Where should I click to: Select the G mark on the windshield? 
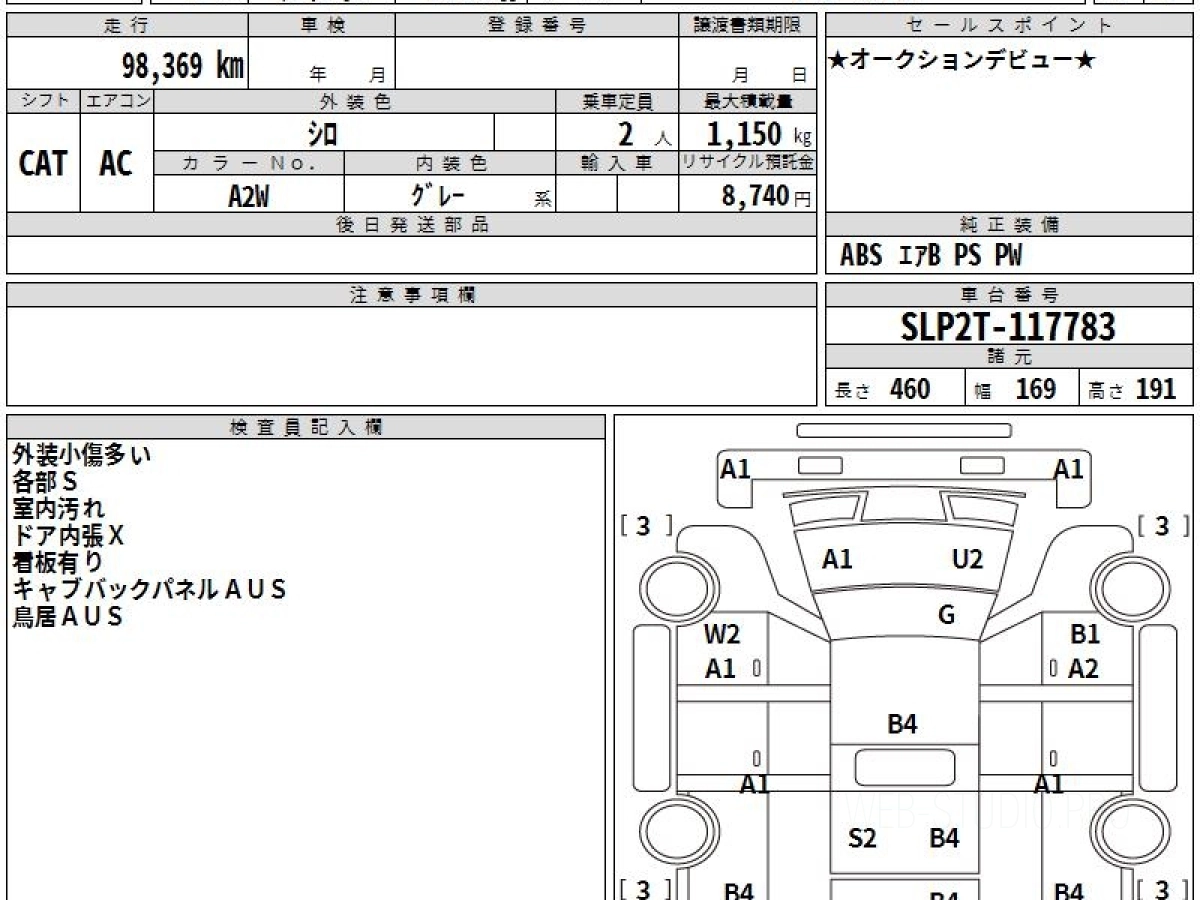946,615
